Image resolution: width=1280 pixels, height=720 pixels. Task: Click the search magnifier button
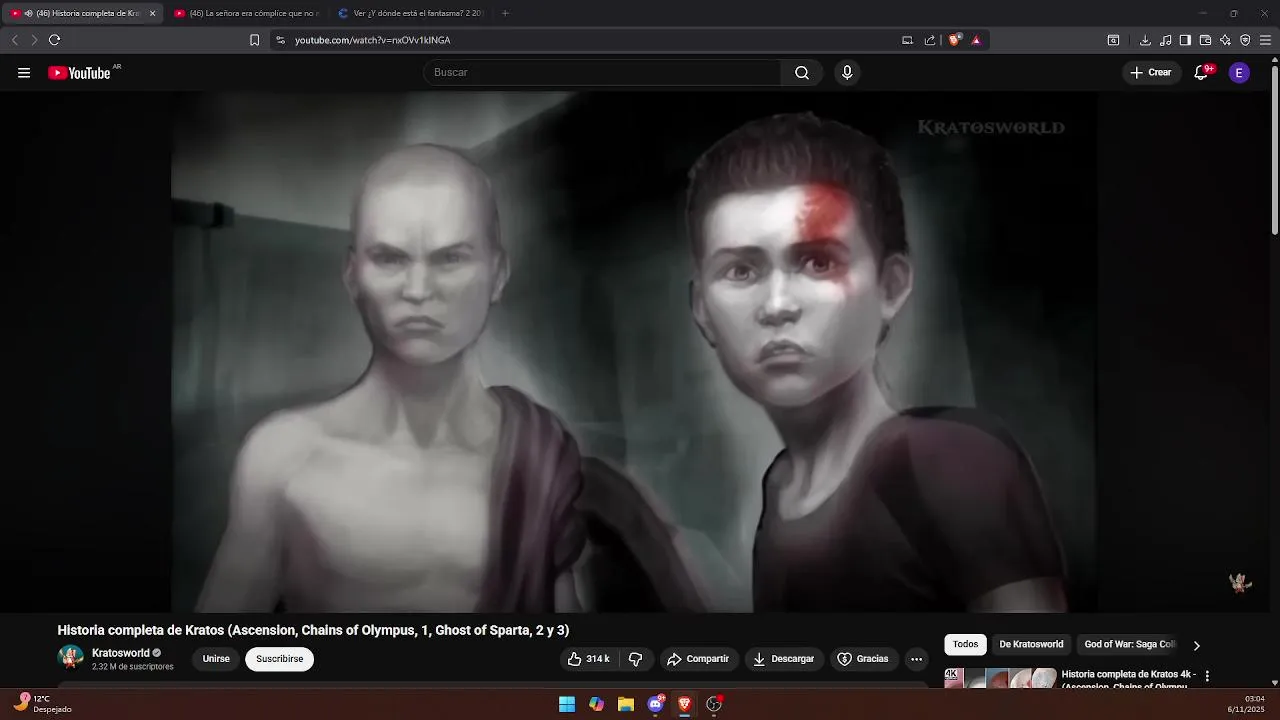coord(802,73)
